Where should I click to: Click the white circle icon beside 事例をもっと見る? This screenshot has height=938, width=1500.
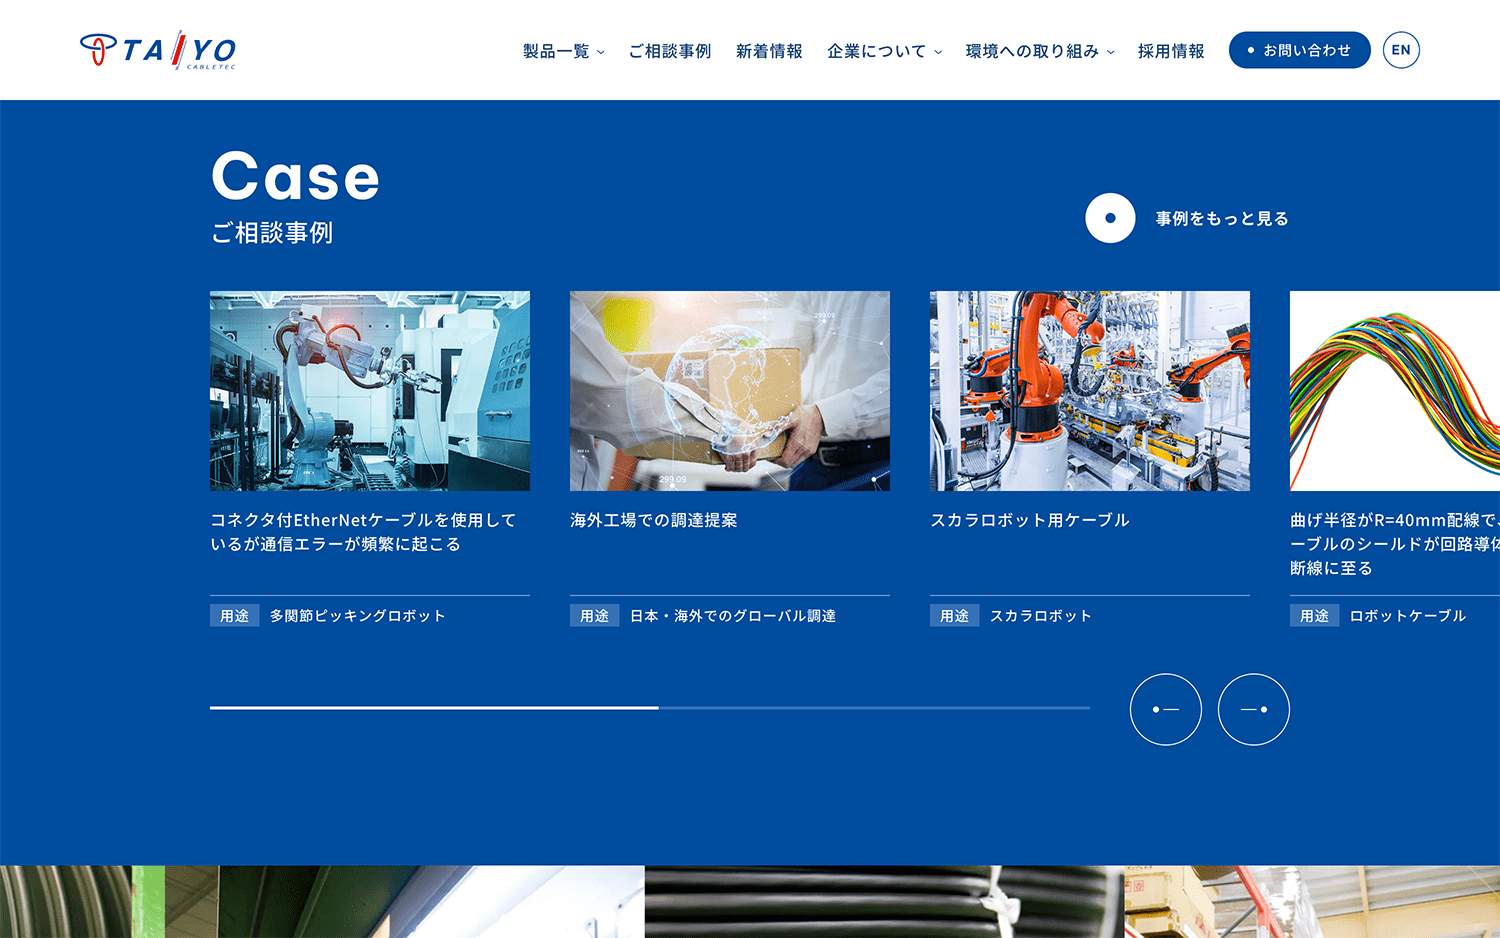point(1110,218)
